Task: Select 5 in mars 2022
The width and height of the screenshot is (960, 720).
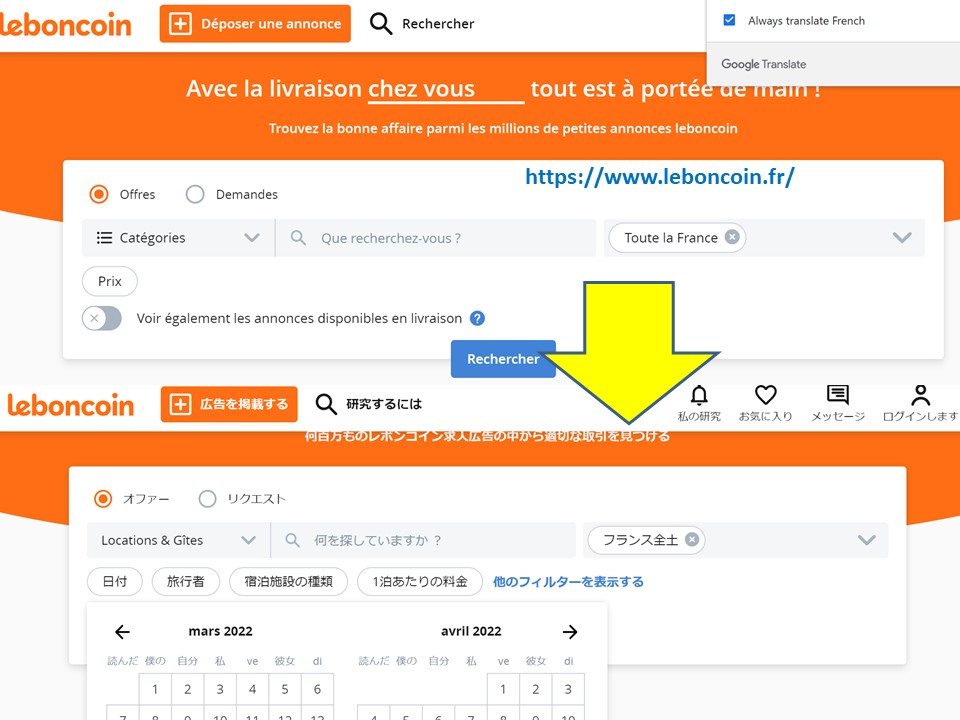Action: 285,689
